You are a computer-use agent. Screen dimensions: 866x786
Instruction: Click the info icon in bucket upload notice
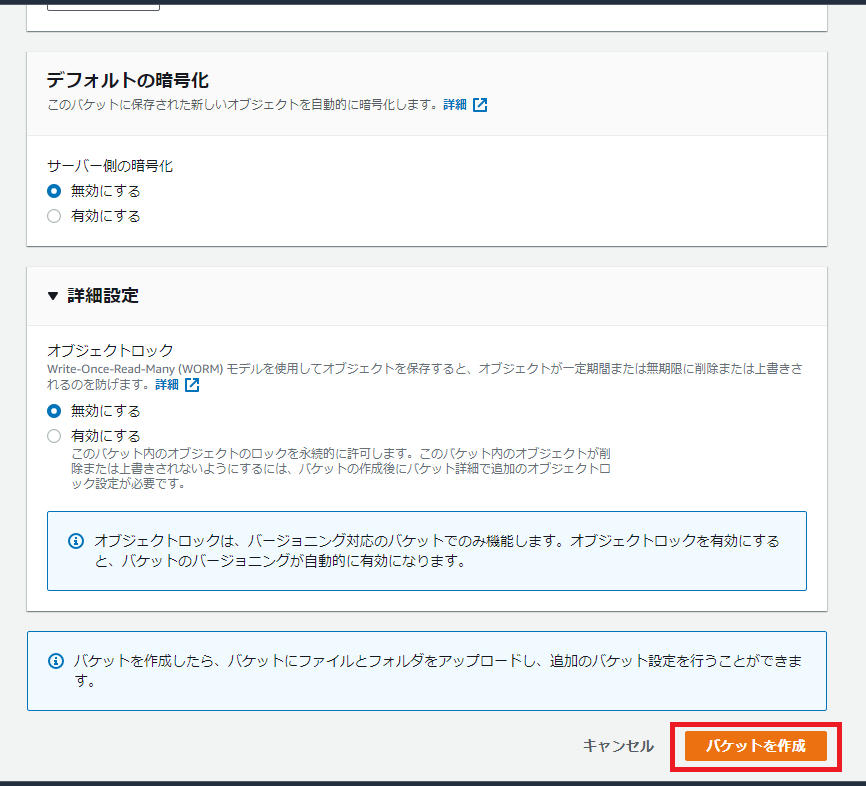(x=56, y=661)
